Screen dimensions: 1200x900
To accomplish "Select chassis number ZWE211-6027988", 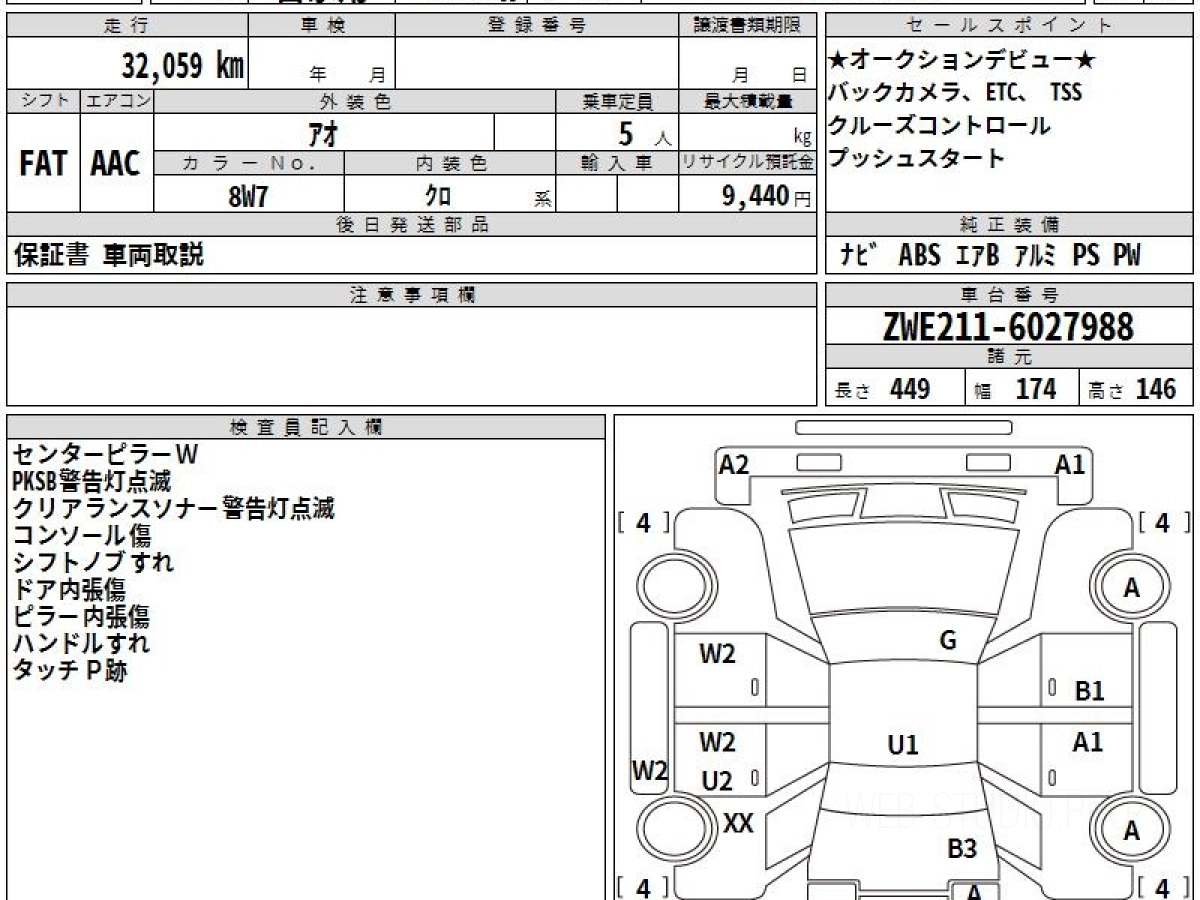I will pyautogui.click(x=1008, y=327).
